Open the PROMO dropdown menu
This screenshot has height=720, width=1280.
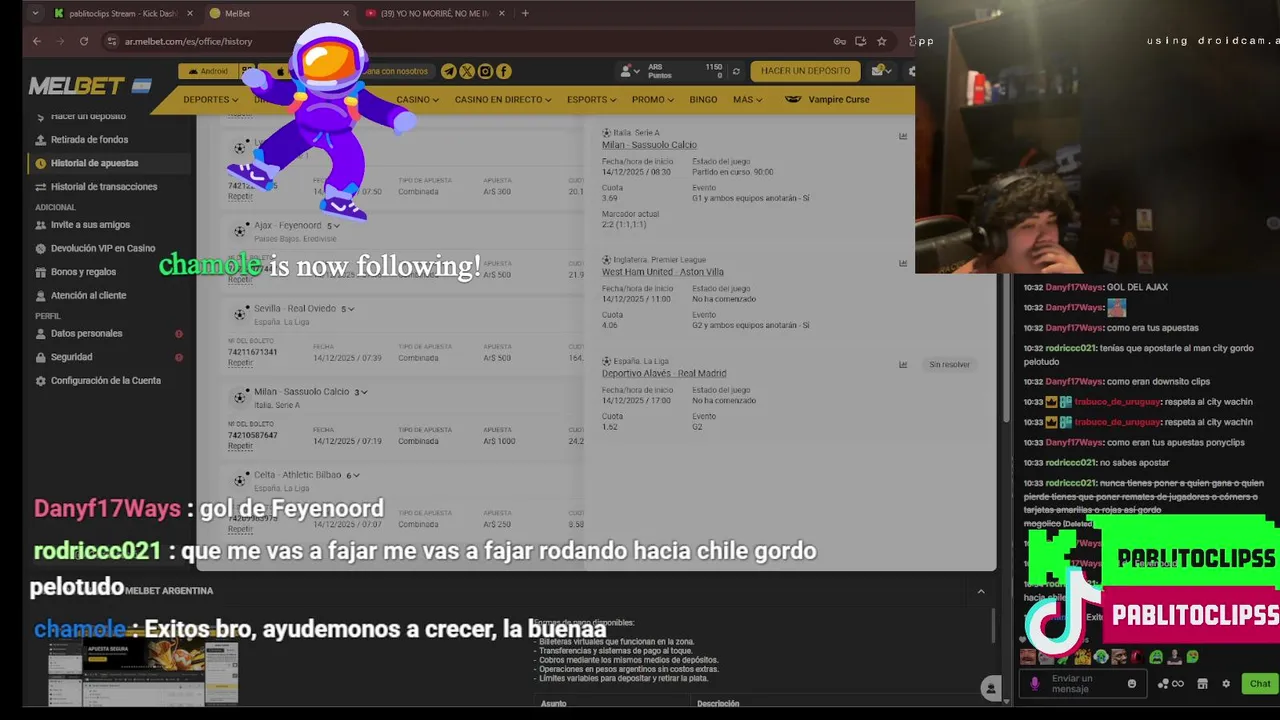click(x=652, y=100)
